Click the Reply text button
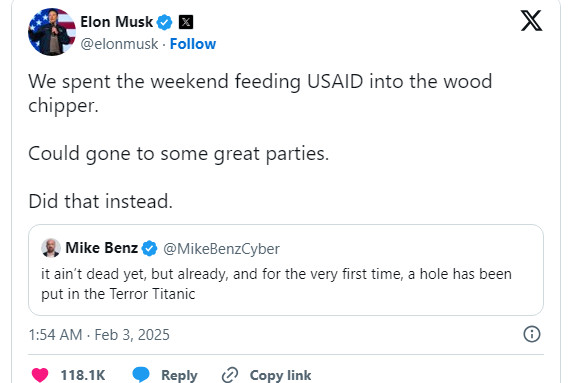Screen dimensions: 574x383 click(179, 375)
